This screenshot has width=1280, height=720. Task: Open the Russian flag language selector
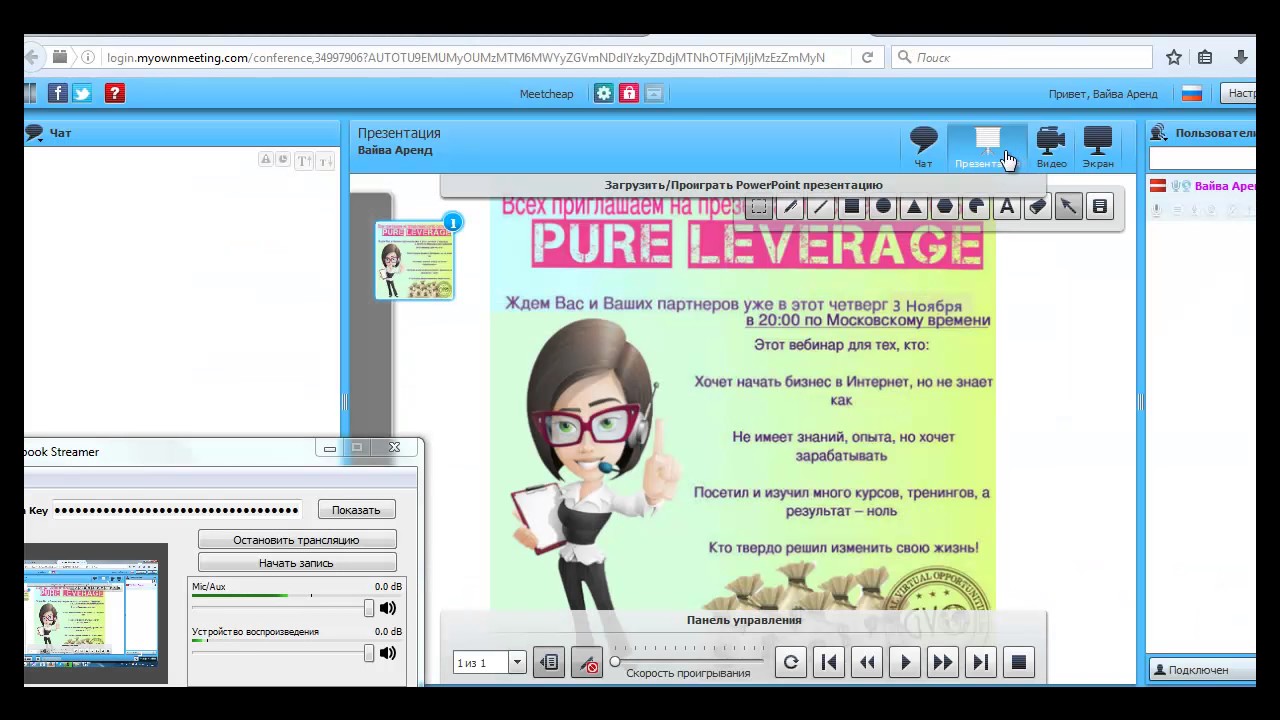pos(1191,93)
